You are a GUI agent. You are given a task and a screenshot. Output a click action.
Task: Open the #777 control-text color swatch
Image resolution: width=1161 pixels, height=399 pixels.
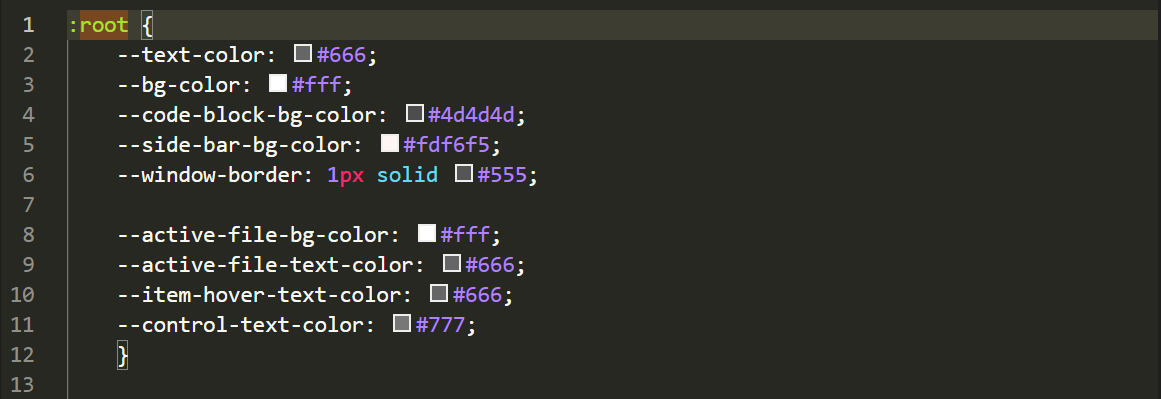402,323
